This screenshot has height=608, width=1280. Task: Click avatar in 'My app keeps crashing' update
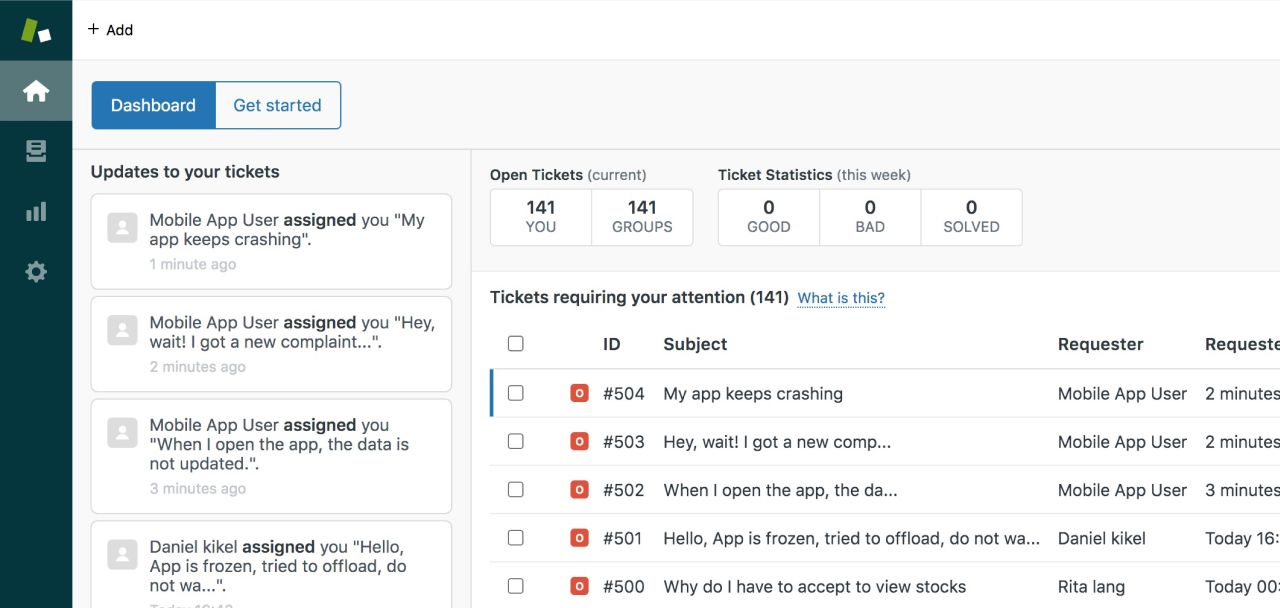click(x=122, y=228)
